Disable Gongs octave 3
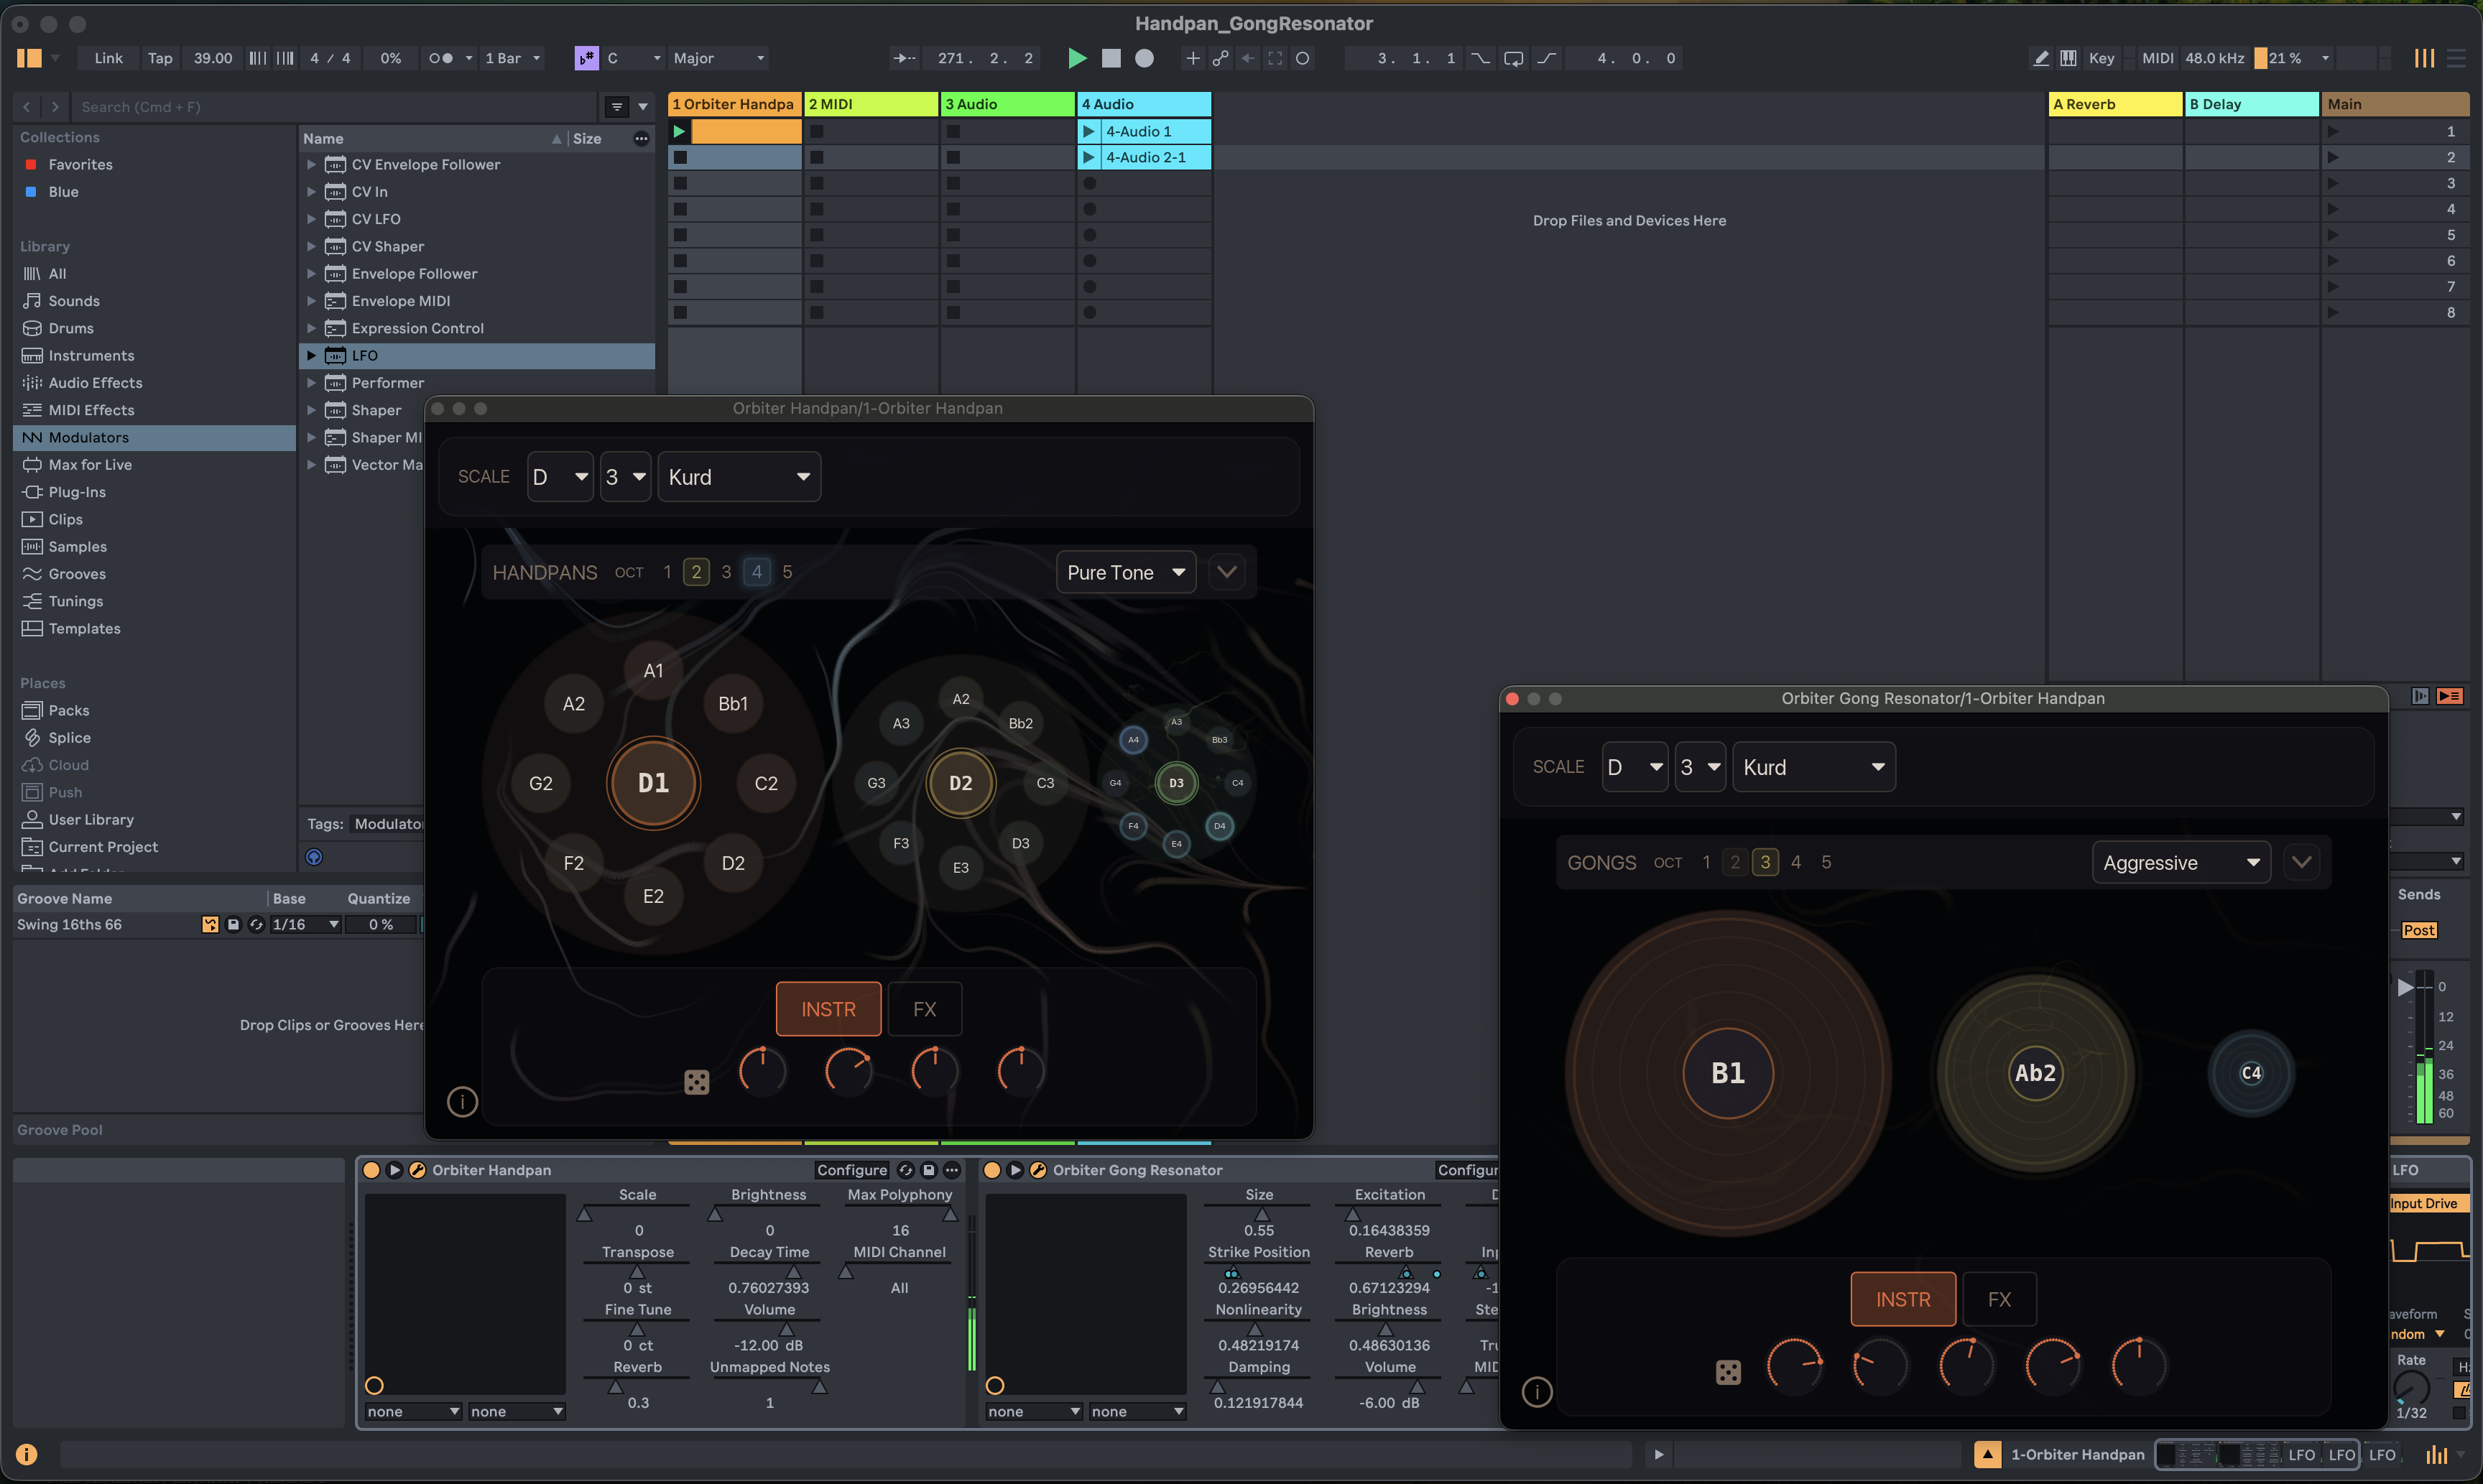This screenshot has height=1484, width=2483. (x=1765, y=862)
